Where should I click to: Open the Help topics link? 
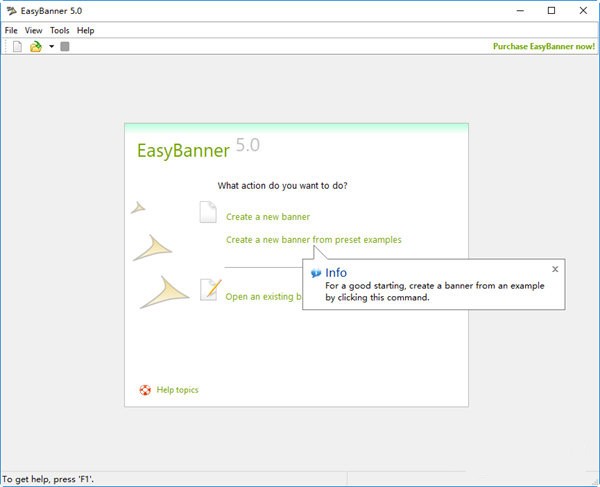point(178,390)
